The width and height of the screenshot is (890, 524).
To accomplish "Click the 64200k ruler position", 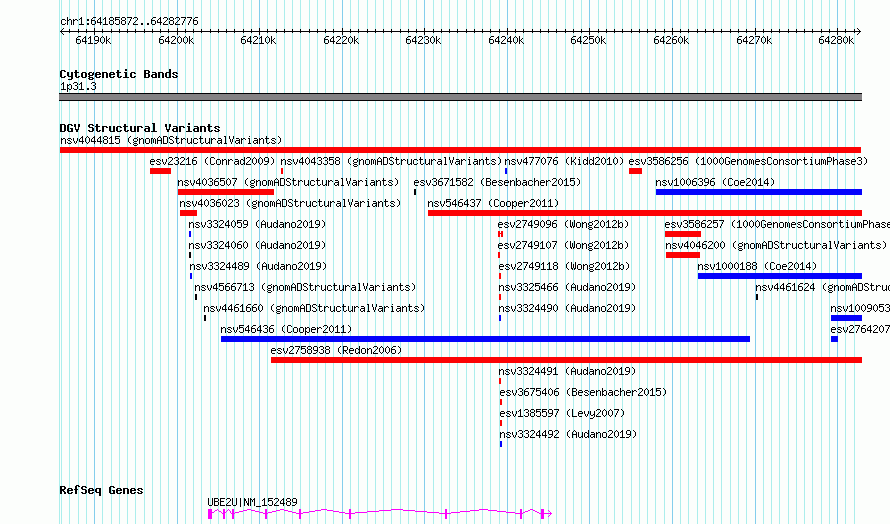I will click(177, 40).
